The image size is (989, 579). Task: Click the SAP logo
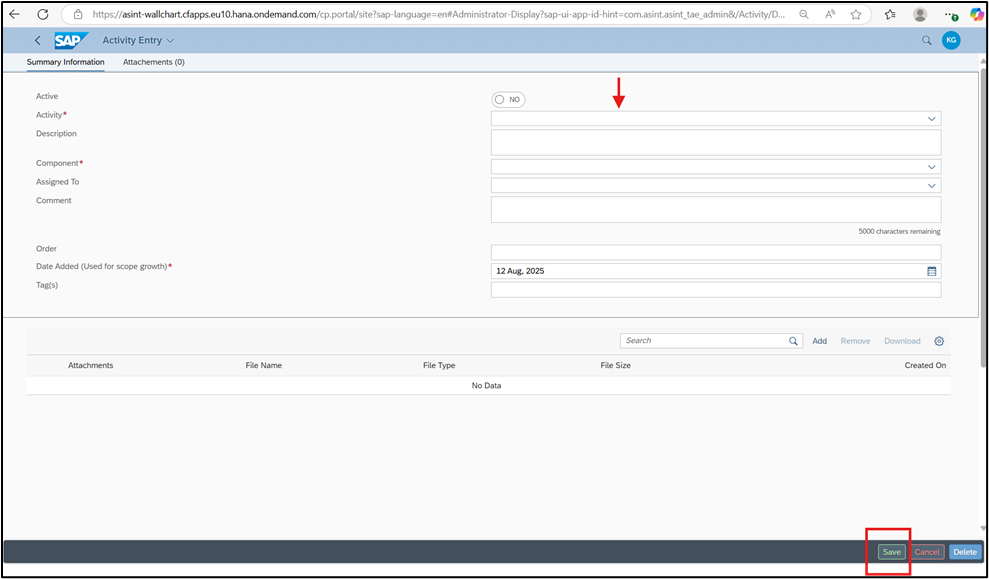click(x=71, y=40)
